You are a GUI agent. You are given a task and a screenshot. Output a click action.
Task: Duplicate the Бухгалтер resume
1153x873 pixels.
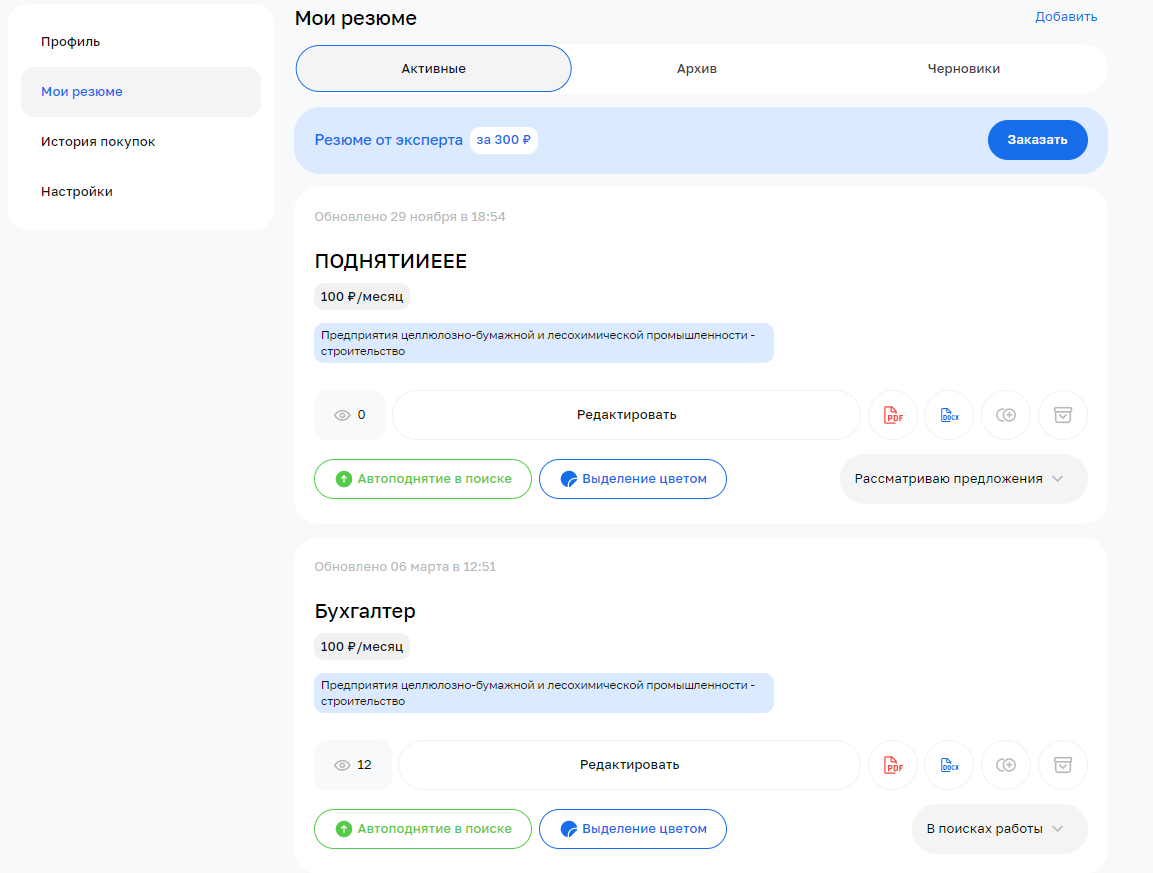[x=1006, y=765]
